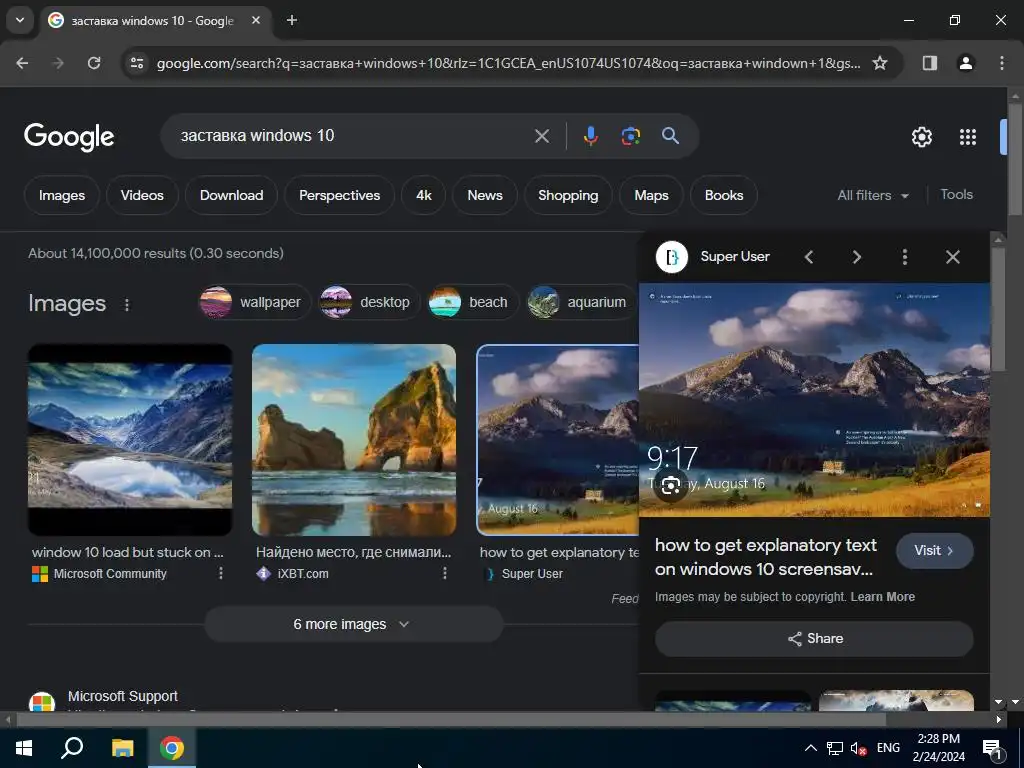Image resolution: width=1024 pixels, height=768 pixels.
Task: Search by image using Google Lens icon
Action: point(630,136)
